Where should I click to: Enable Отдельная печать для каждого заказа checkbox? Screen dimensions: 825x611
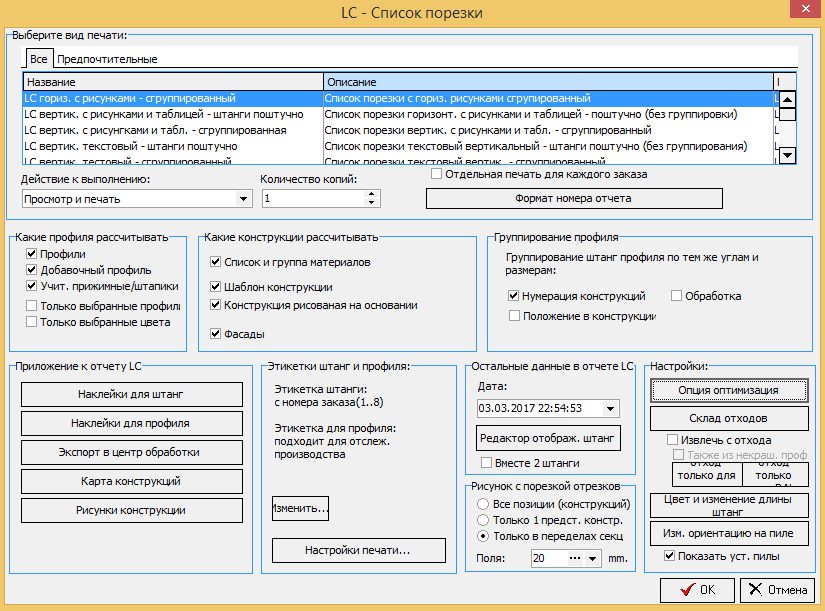(x=436, y=174)
